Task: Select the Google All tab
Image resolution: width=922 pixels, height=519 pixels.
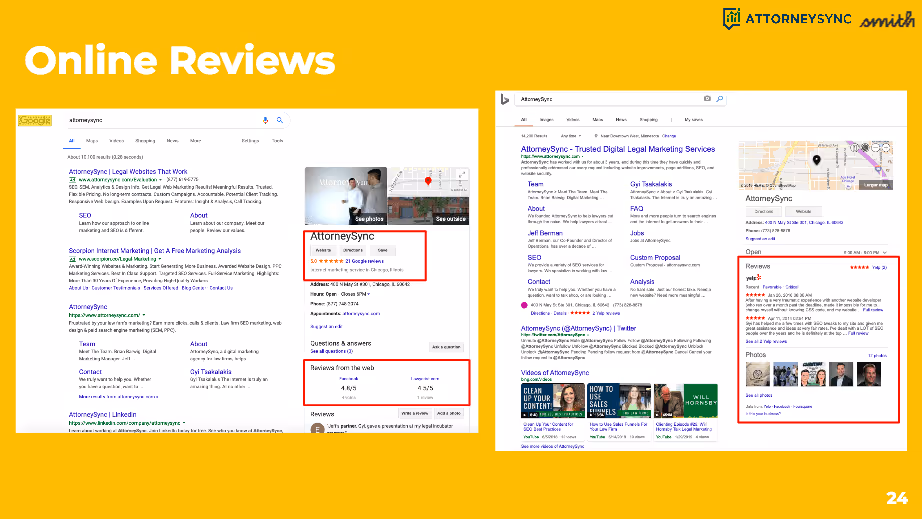Action: [71, 141]
